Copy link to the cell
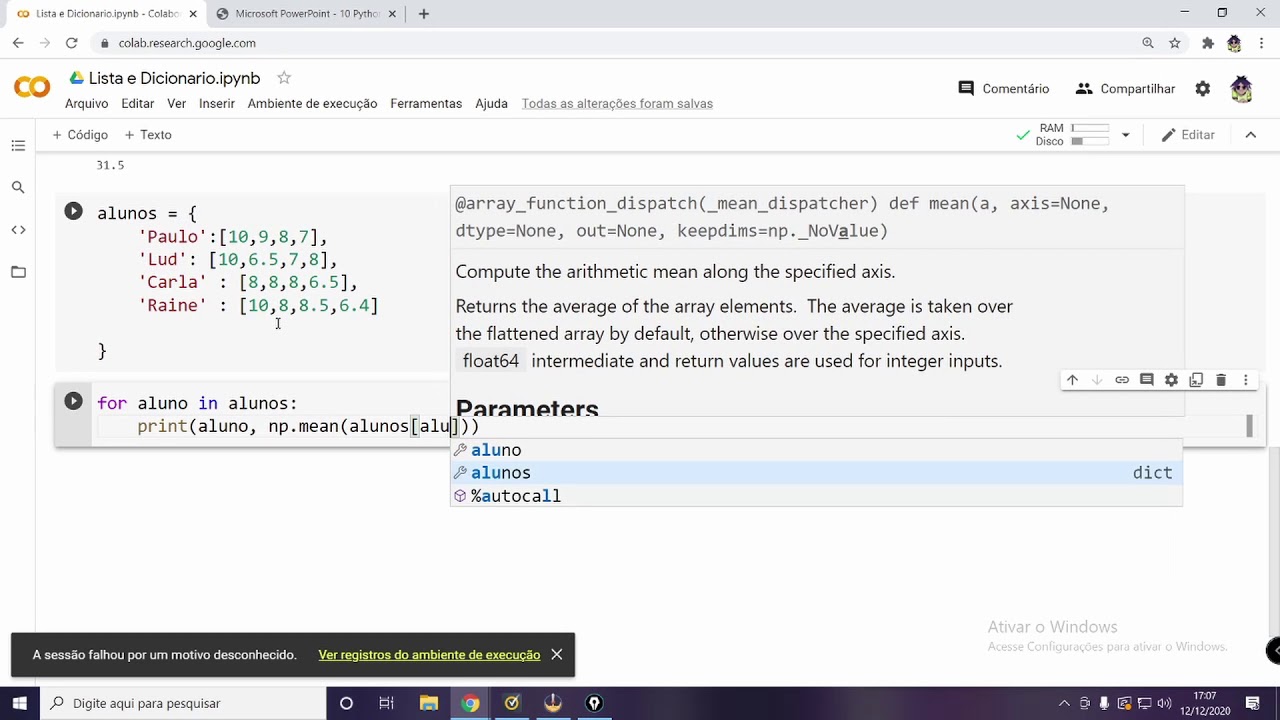Image resolution: width=1280 pixels, height=720 pixels. click(1122, 380)
